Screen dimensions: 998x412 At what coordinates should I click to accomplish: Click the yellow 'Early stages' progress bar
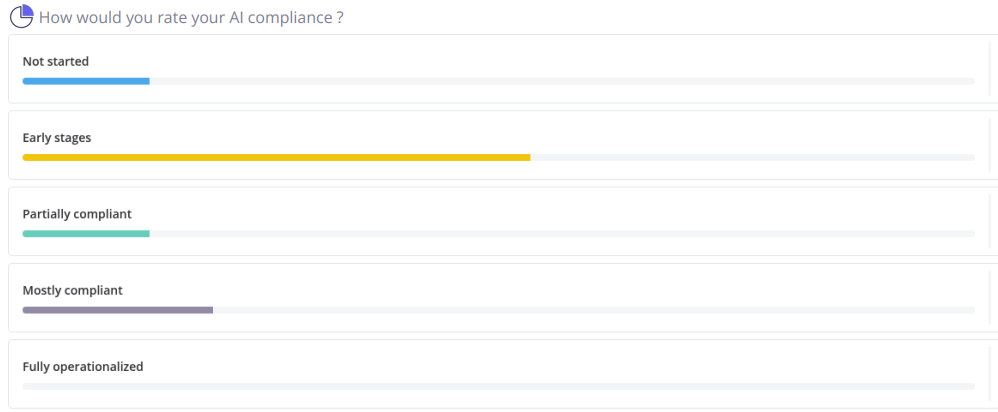pyautogui.click(x=276, y=157)
